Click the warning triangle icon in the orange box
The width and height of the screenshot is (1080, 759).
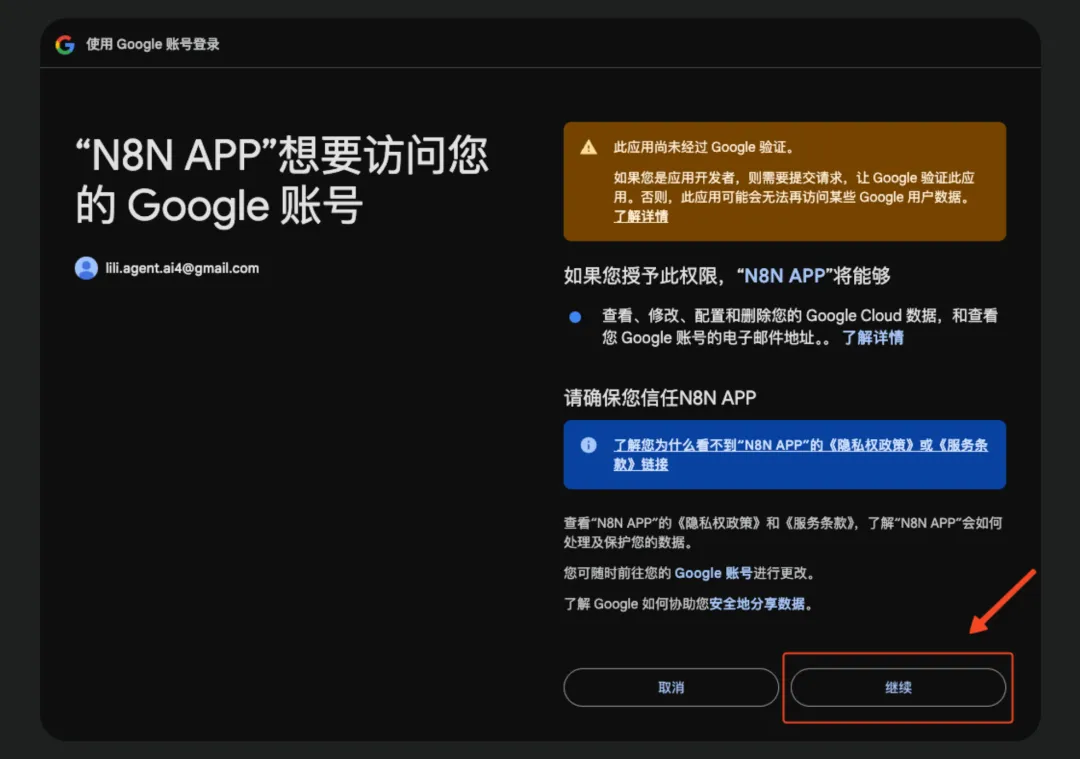pyautogui.click(x=588, y=147)
